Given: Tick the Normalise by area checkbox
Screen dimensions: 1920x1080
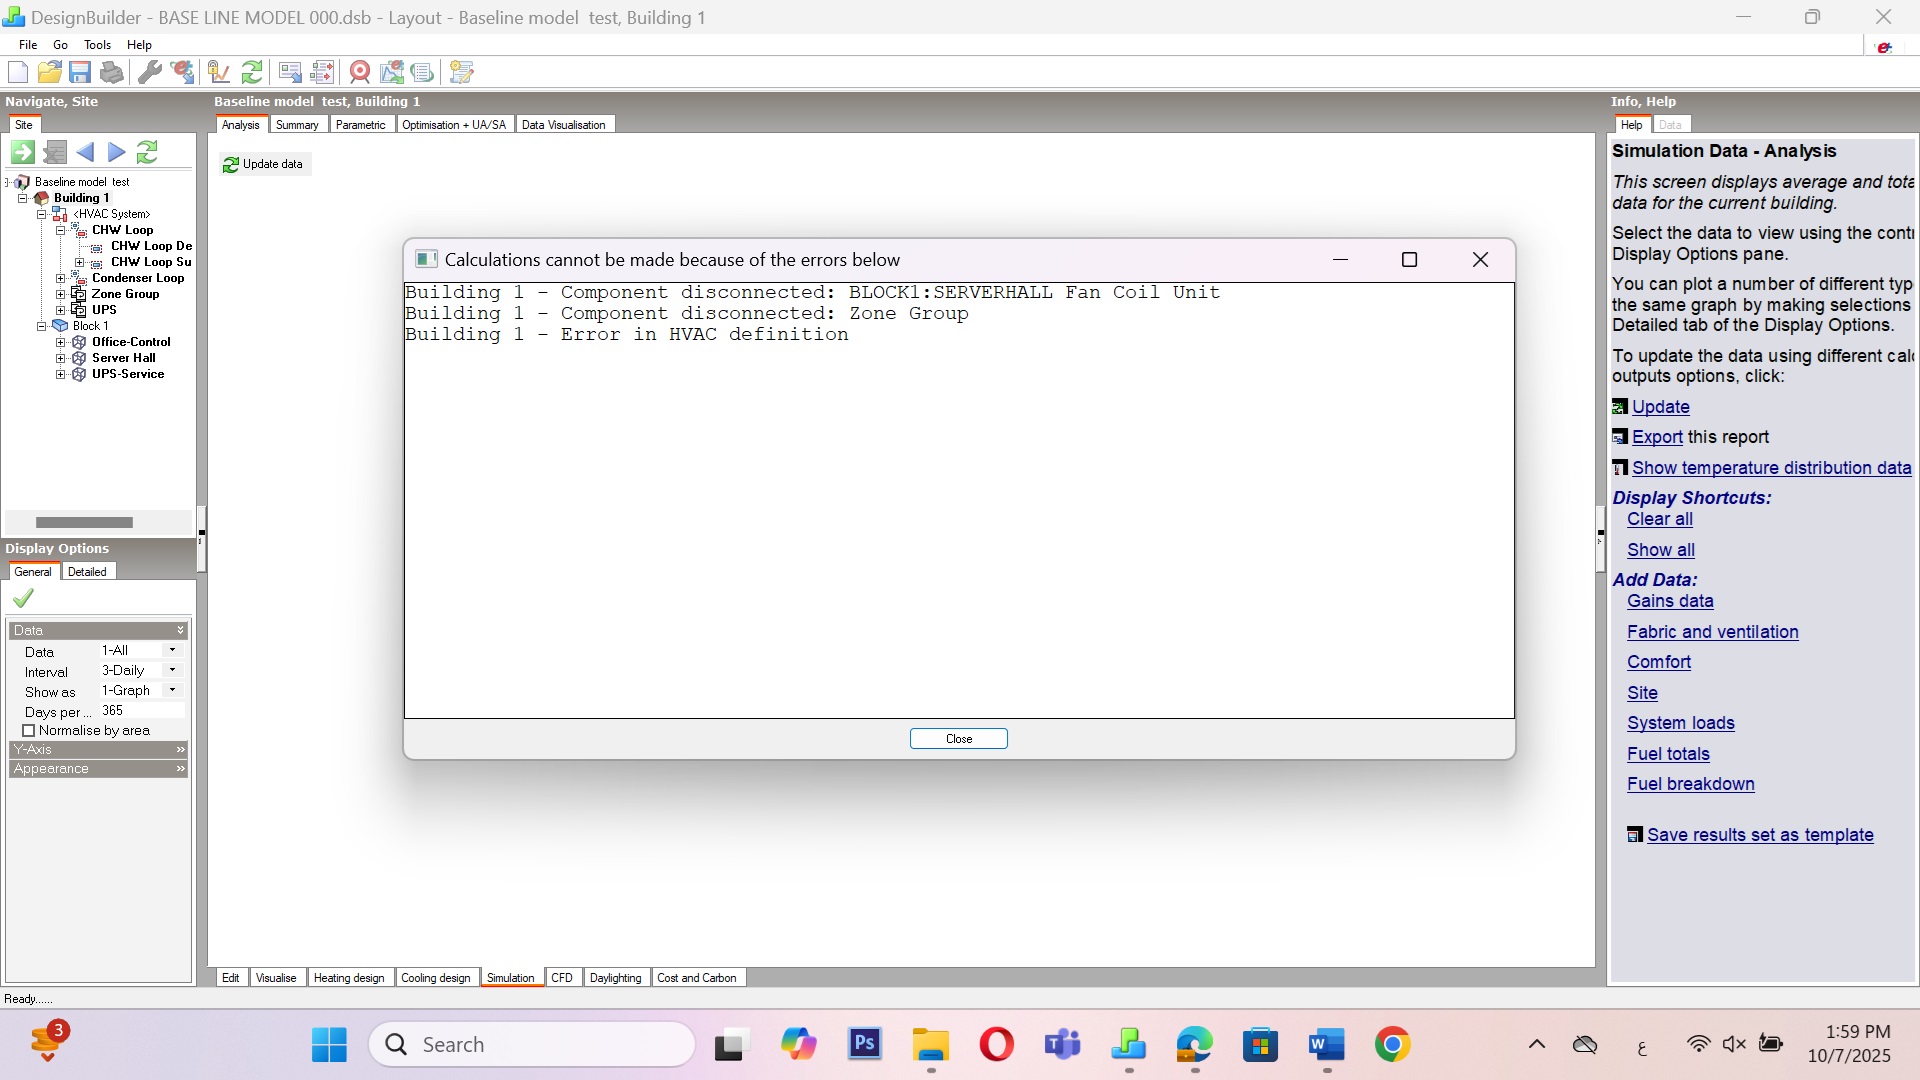Looking at the screenshot, I should coord(29,731).
